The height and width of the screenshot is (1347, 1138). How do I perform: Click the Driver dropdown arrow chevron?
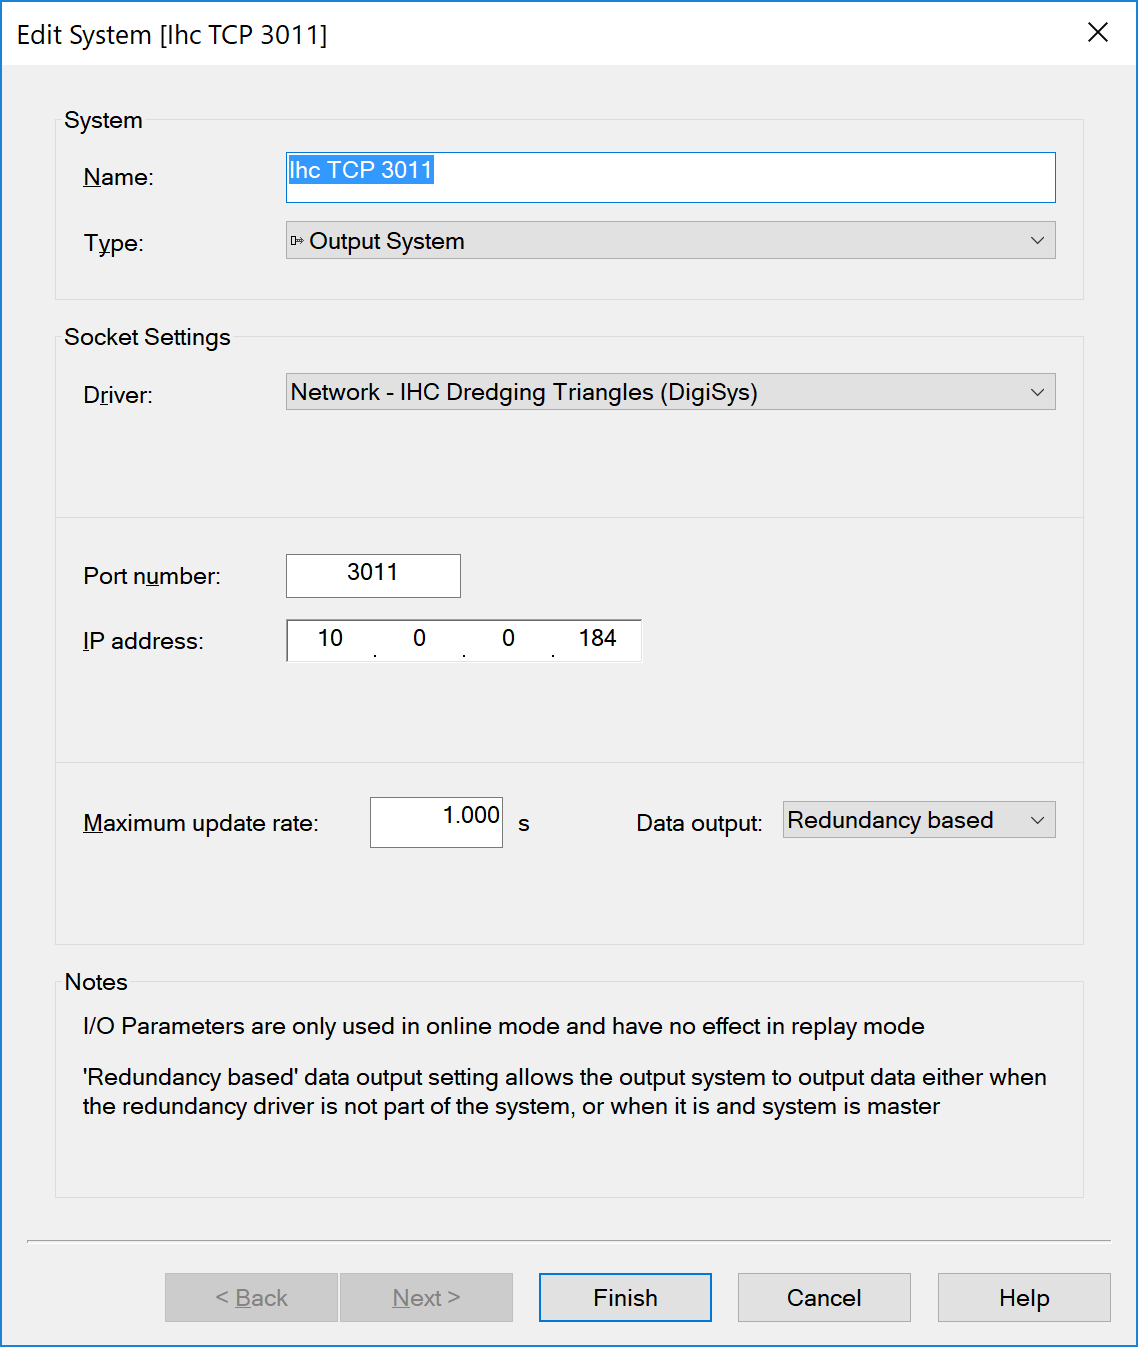tap(1037, 392)
